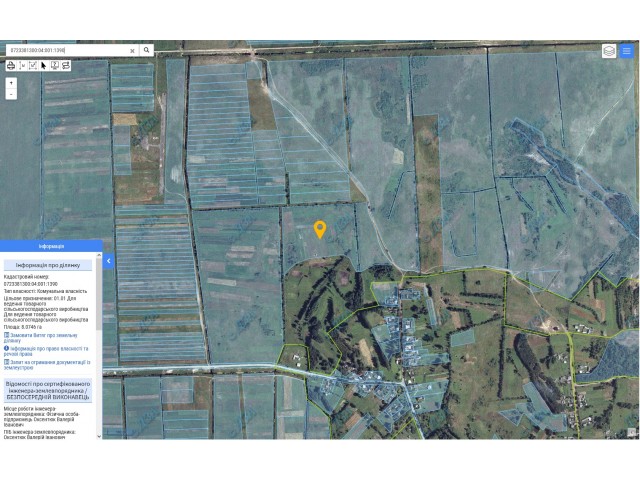This screenshot has height=480, width=640.
Task: Click Відомості про сертифікованого інженера header
Action: [48, 390]
